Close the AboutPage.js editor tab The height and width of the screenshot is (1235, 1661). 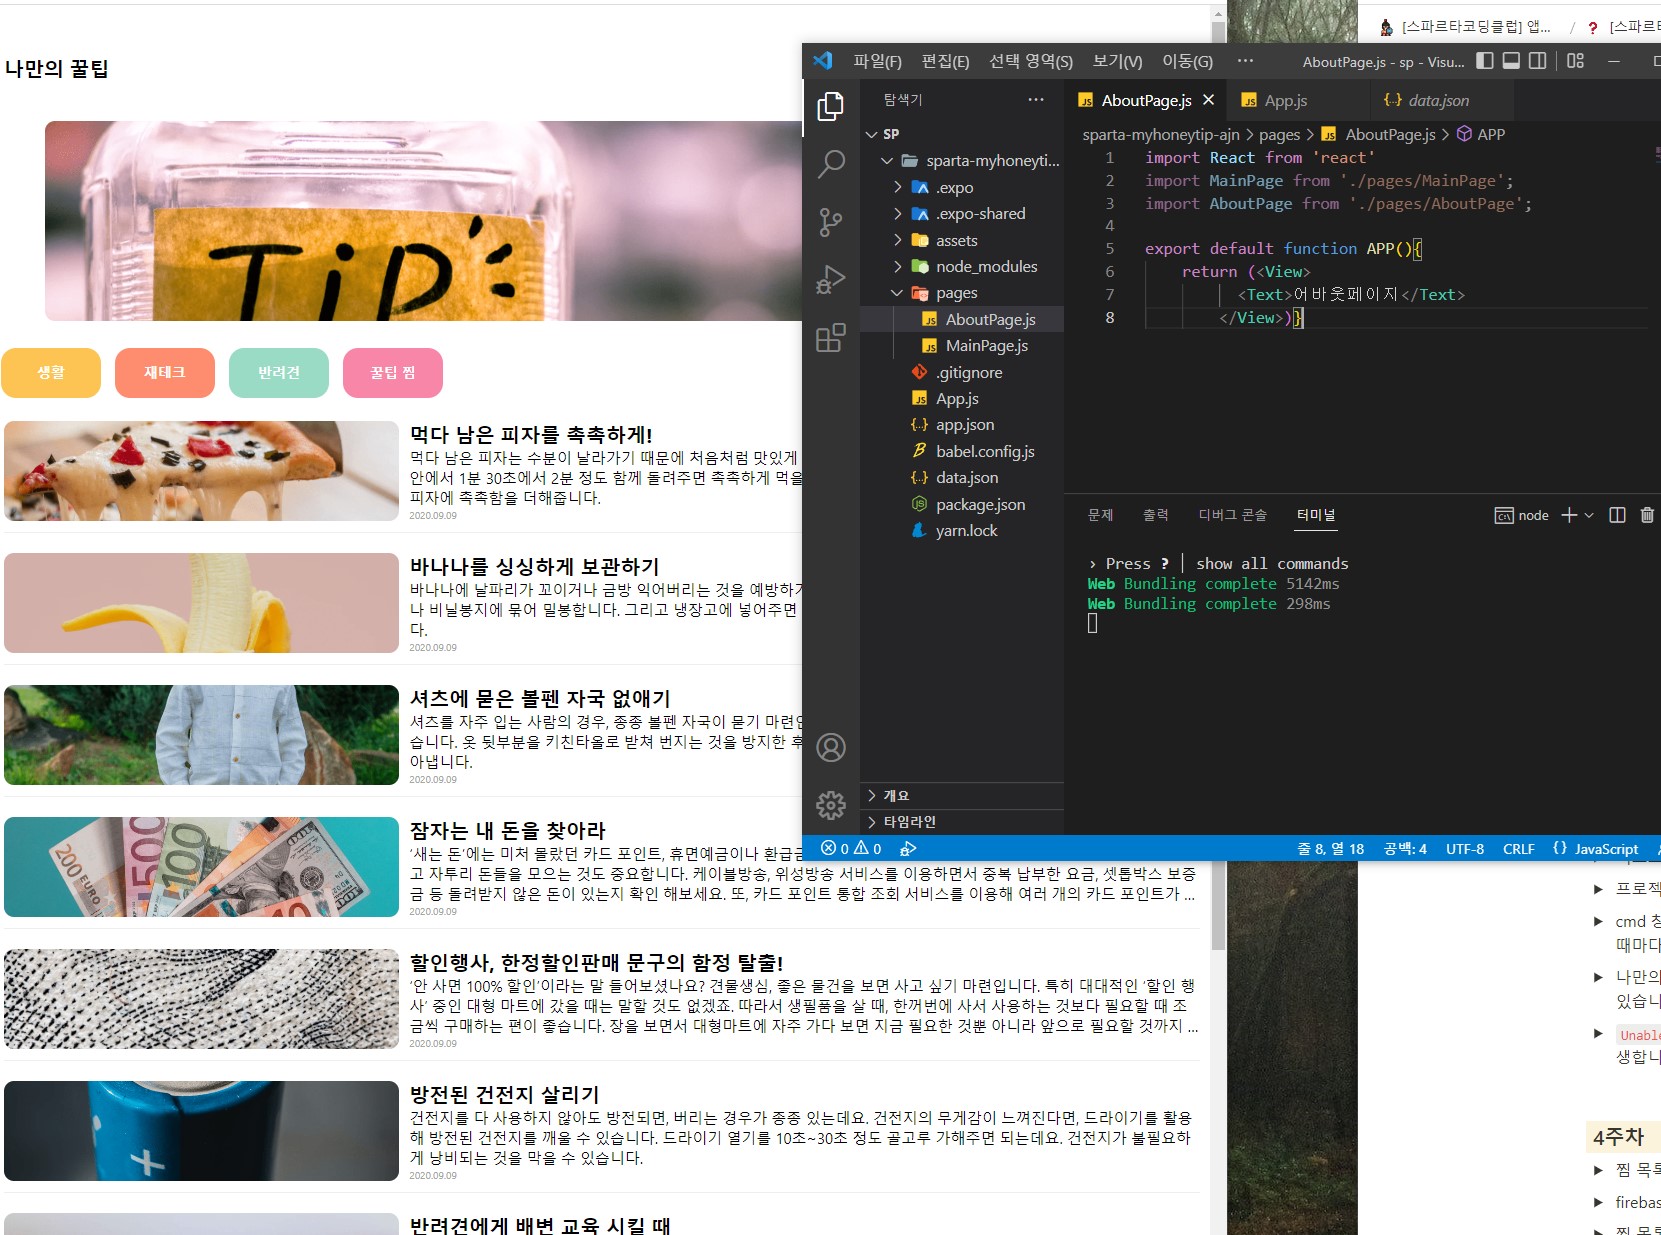pyautogui.click(x=1208, y=100)
